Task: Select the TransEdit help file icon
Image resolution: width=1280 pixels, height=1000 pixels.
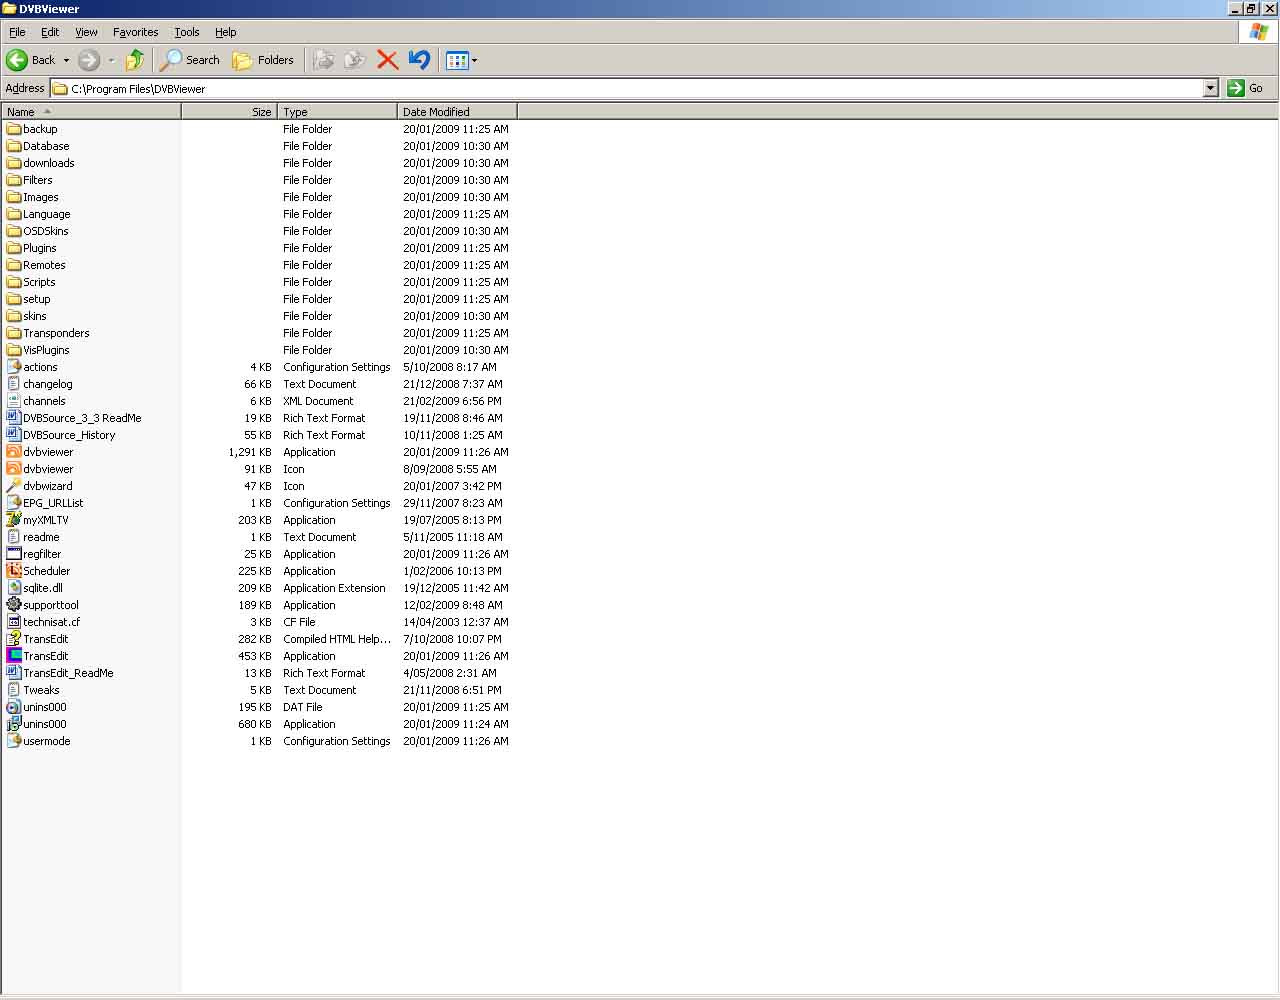Action: (14, 639)
